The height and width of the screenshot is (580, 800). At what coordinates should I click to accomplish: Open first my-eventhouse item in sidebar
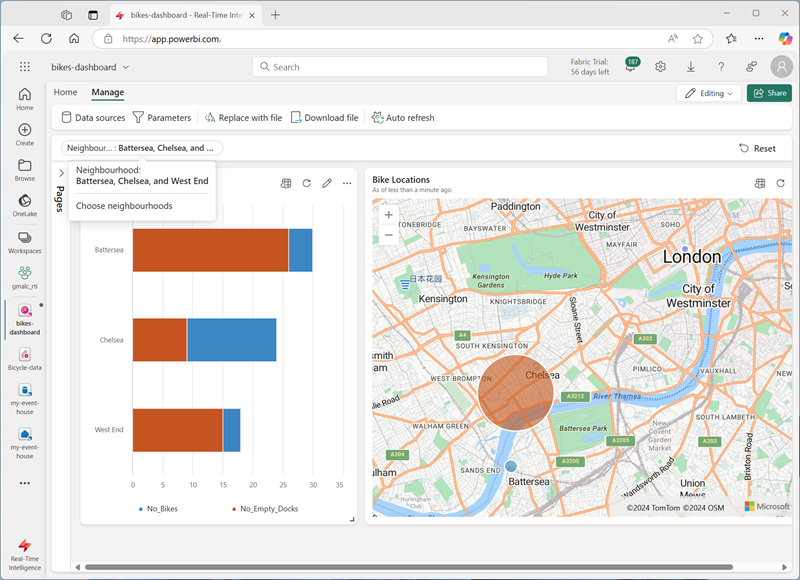(24, 399)
